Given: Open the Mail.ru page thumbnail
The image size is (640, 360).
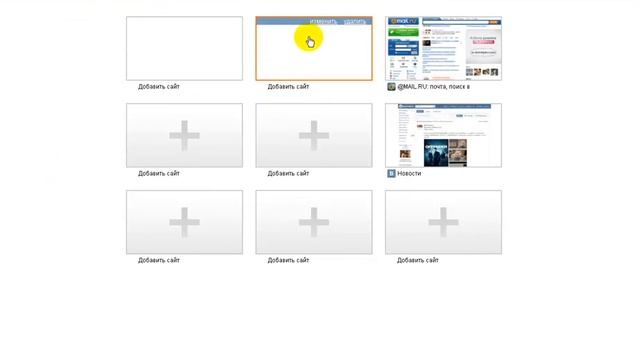Looking at the screenshot, I should [443, 49].
